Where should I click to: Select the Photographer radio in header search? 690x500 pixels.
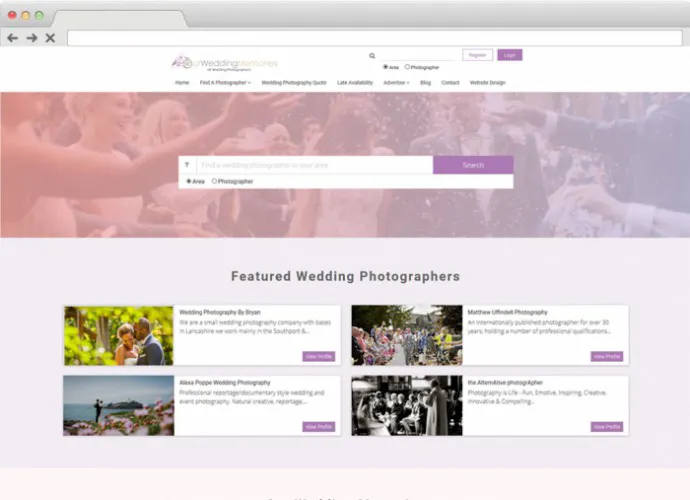(407, 67)
